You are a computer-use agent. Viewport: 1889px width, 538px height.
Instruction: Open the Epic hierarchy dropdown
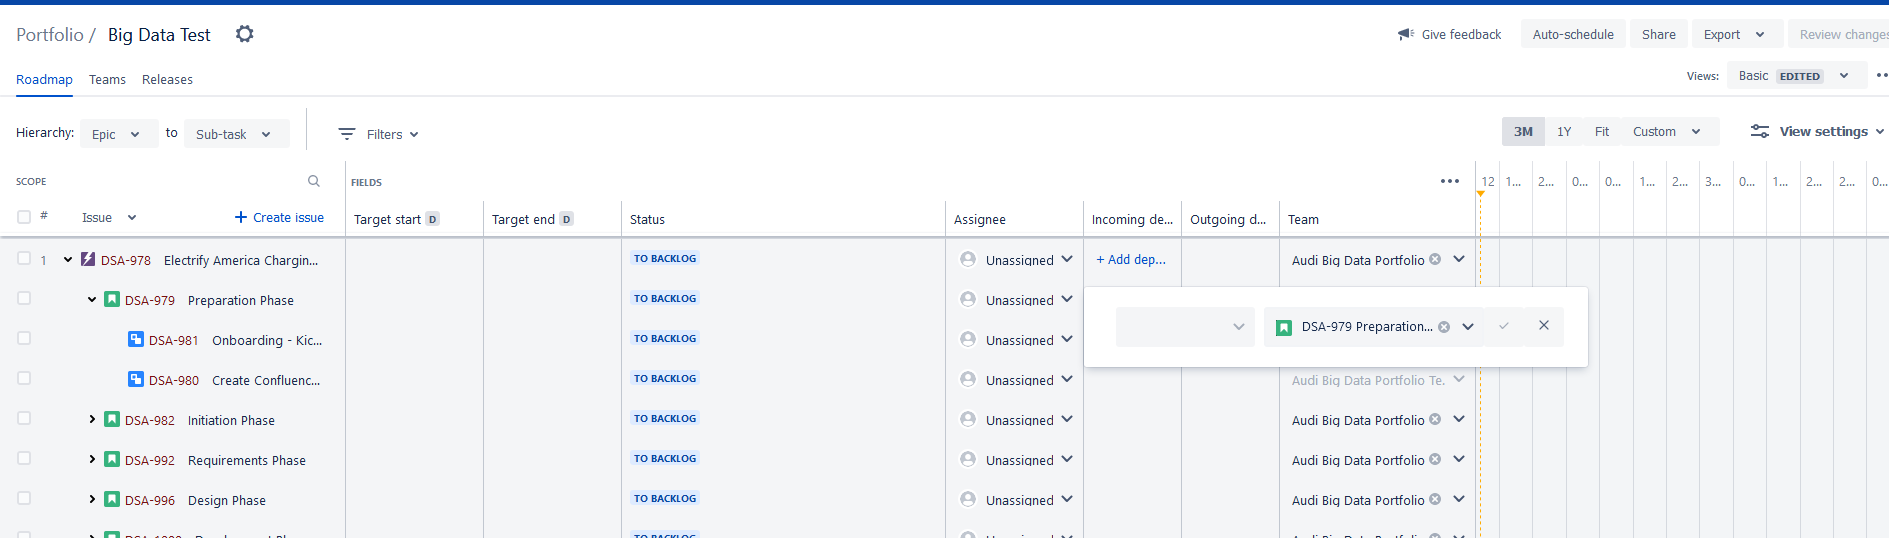tap(118, 134)
